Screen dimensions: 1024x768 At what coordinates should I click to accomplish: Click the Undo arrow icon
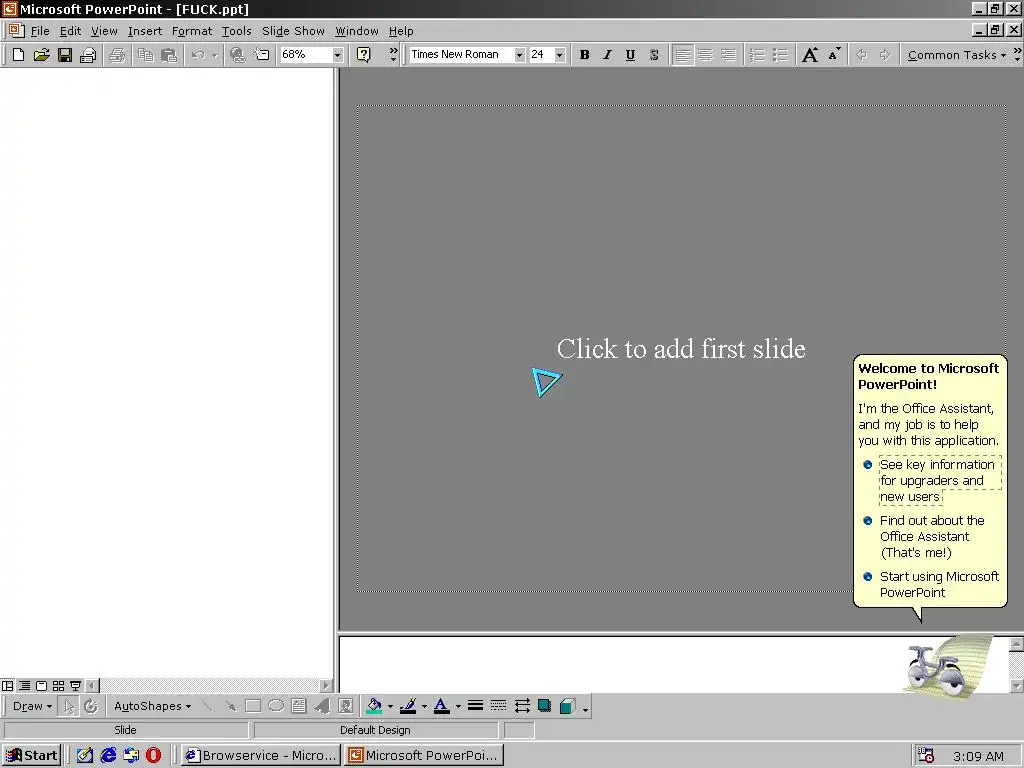pos(198,55)
